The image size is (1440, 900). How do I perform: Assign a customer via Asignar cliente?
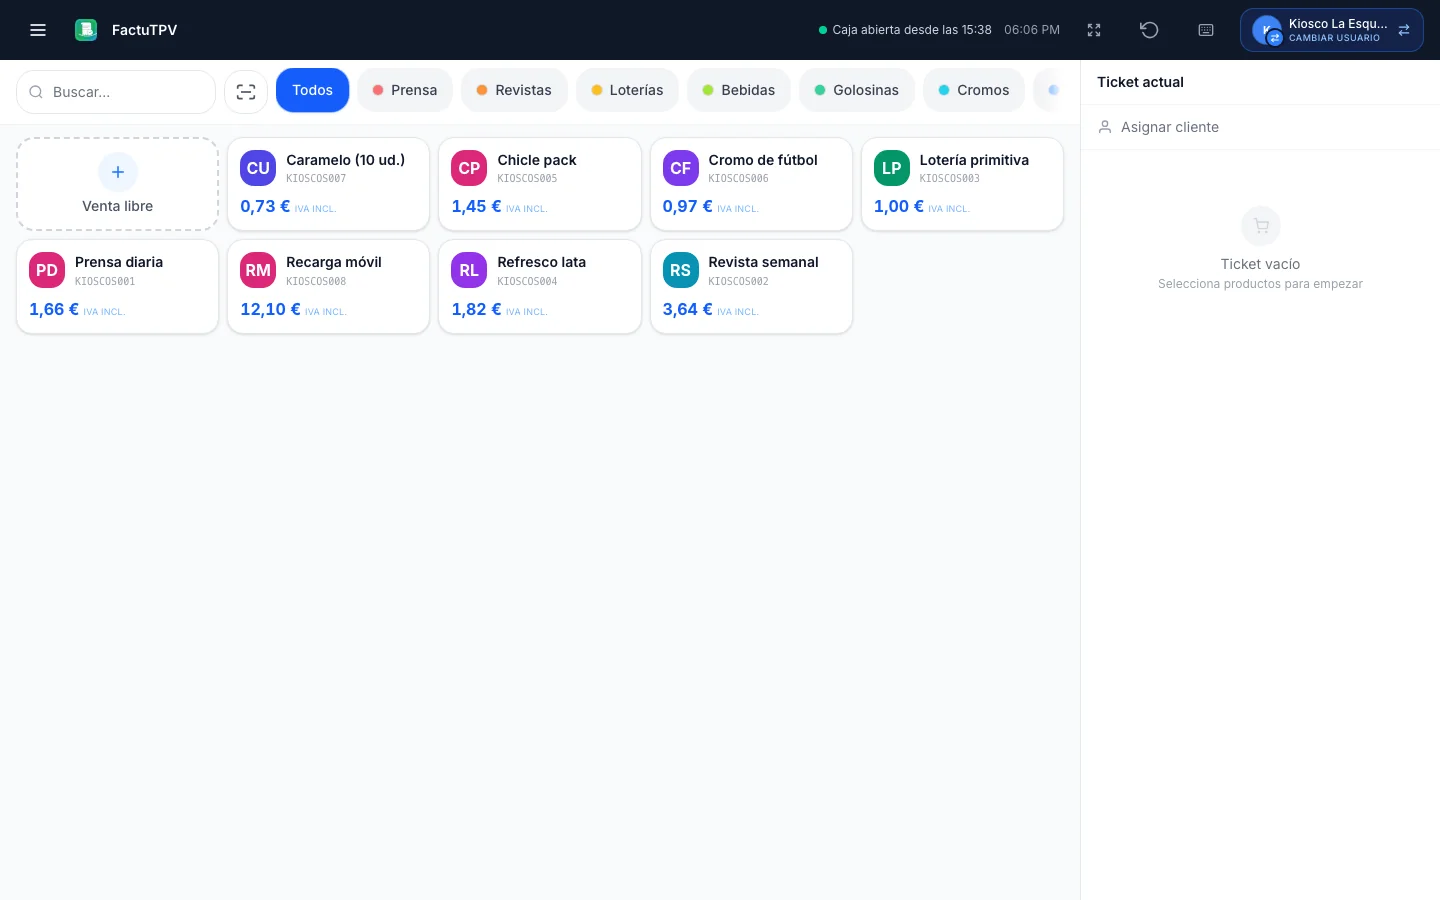click(x=1260, y=127)
